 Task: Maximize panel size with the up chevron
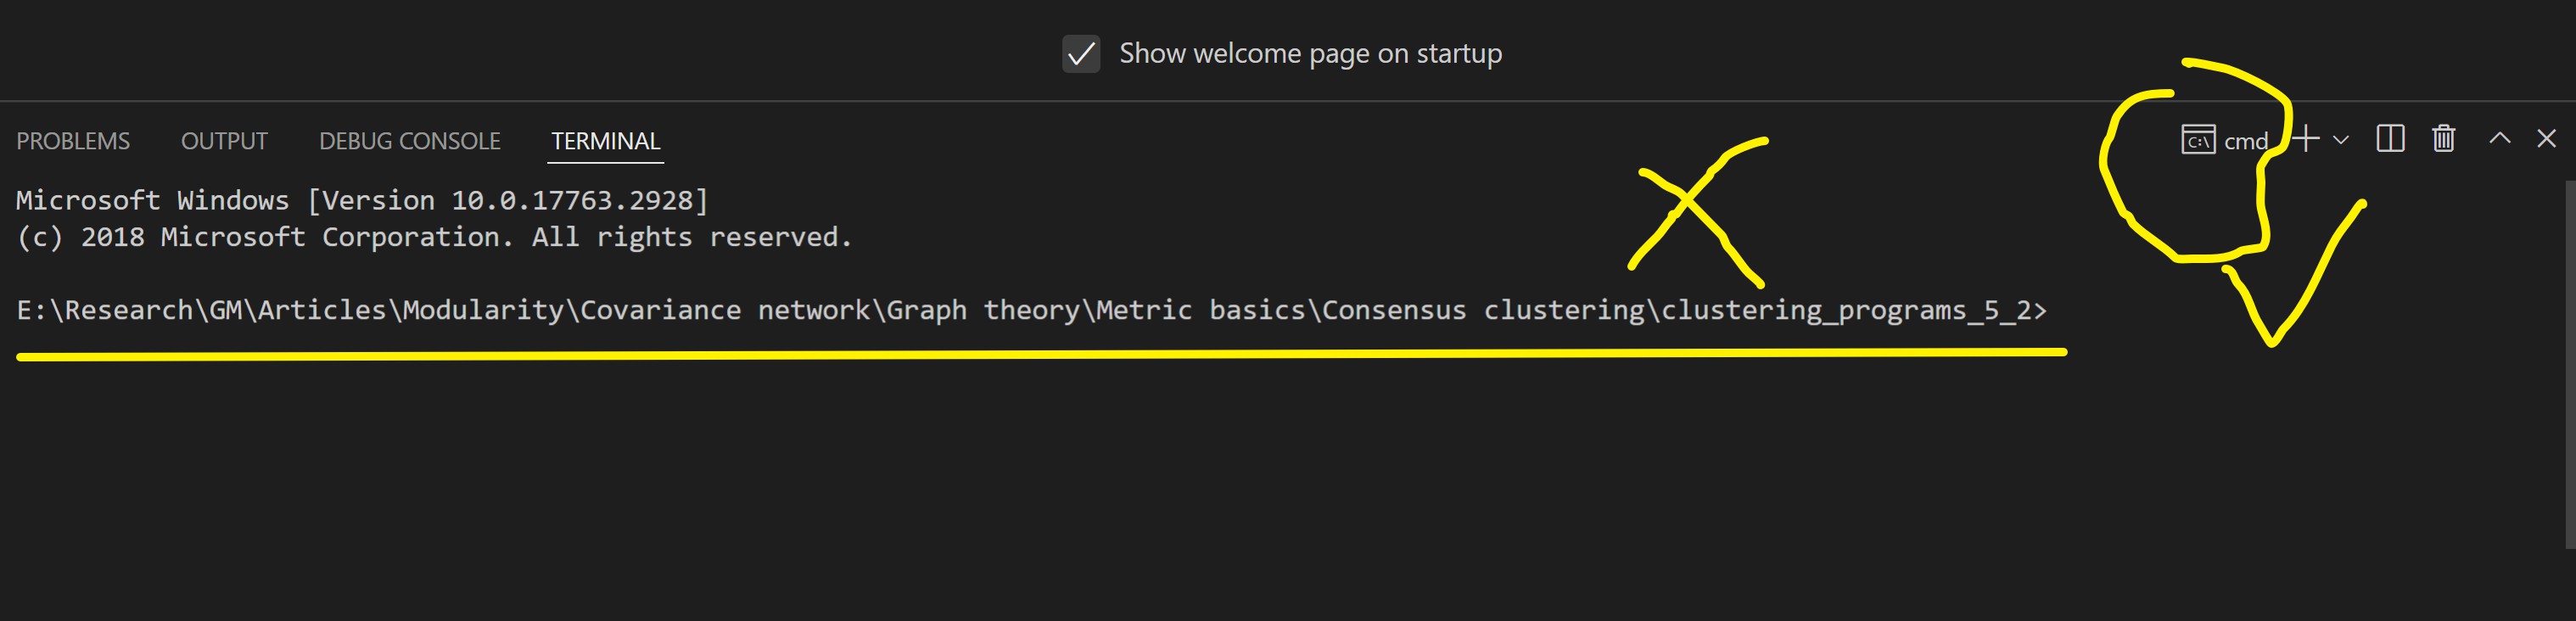pos(2500,138)
